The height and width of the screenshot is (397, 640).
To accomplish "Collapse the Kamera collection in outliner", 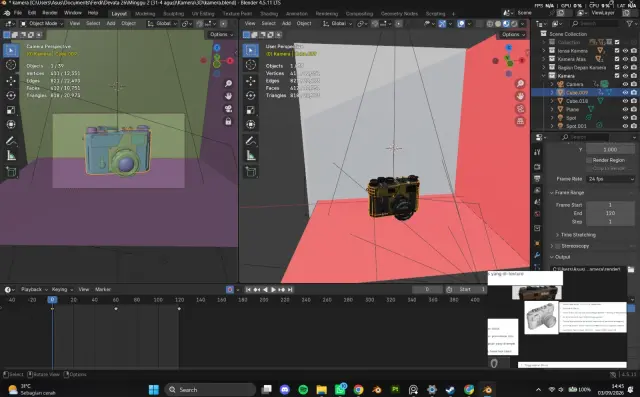I will (544, 76).
